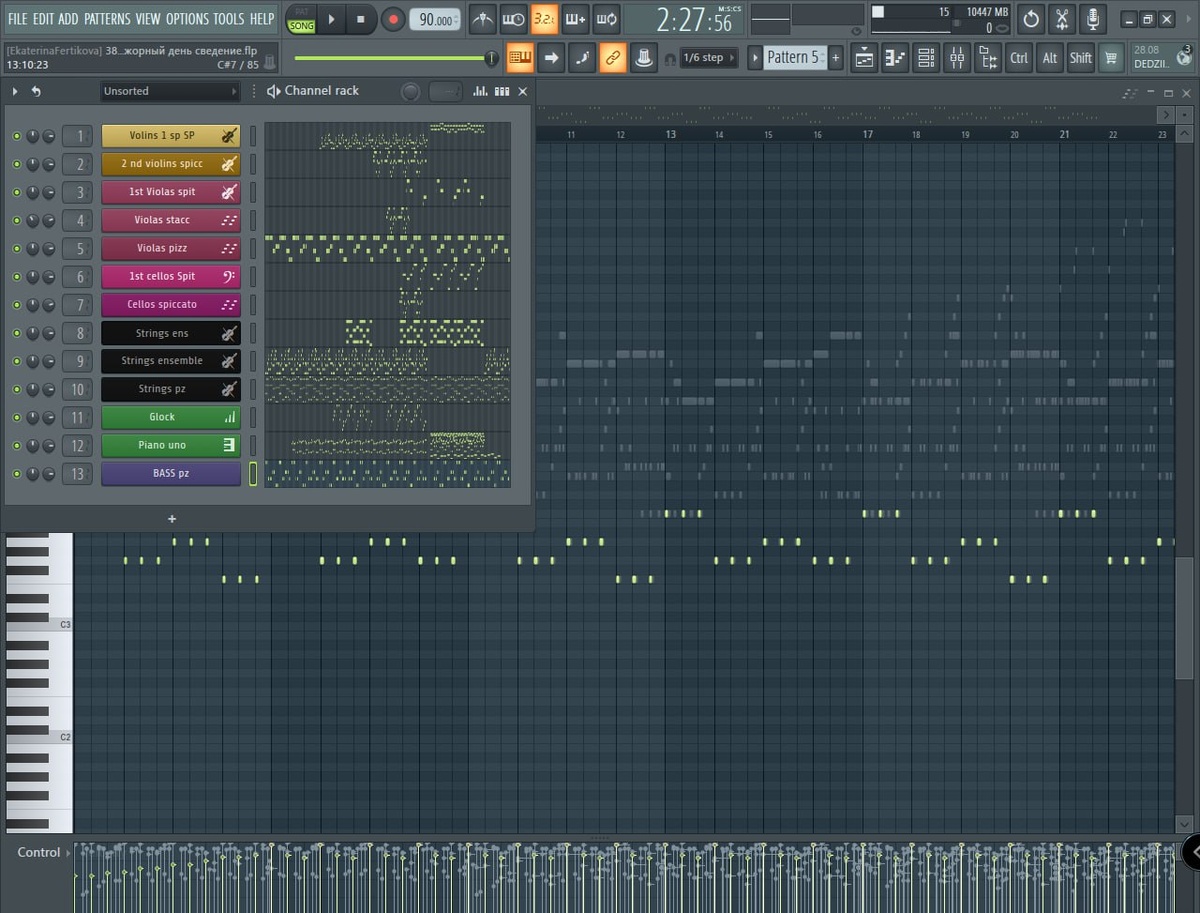Image resolution: width=1200 pixels, height=913 pixels.
Task: Toggle the orange typing keyboard to piano icon
Action: tap(520, 58)
